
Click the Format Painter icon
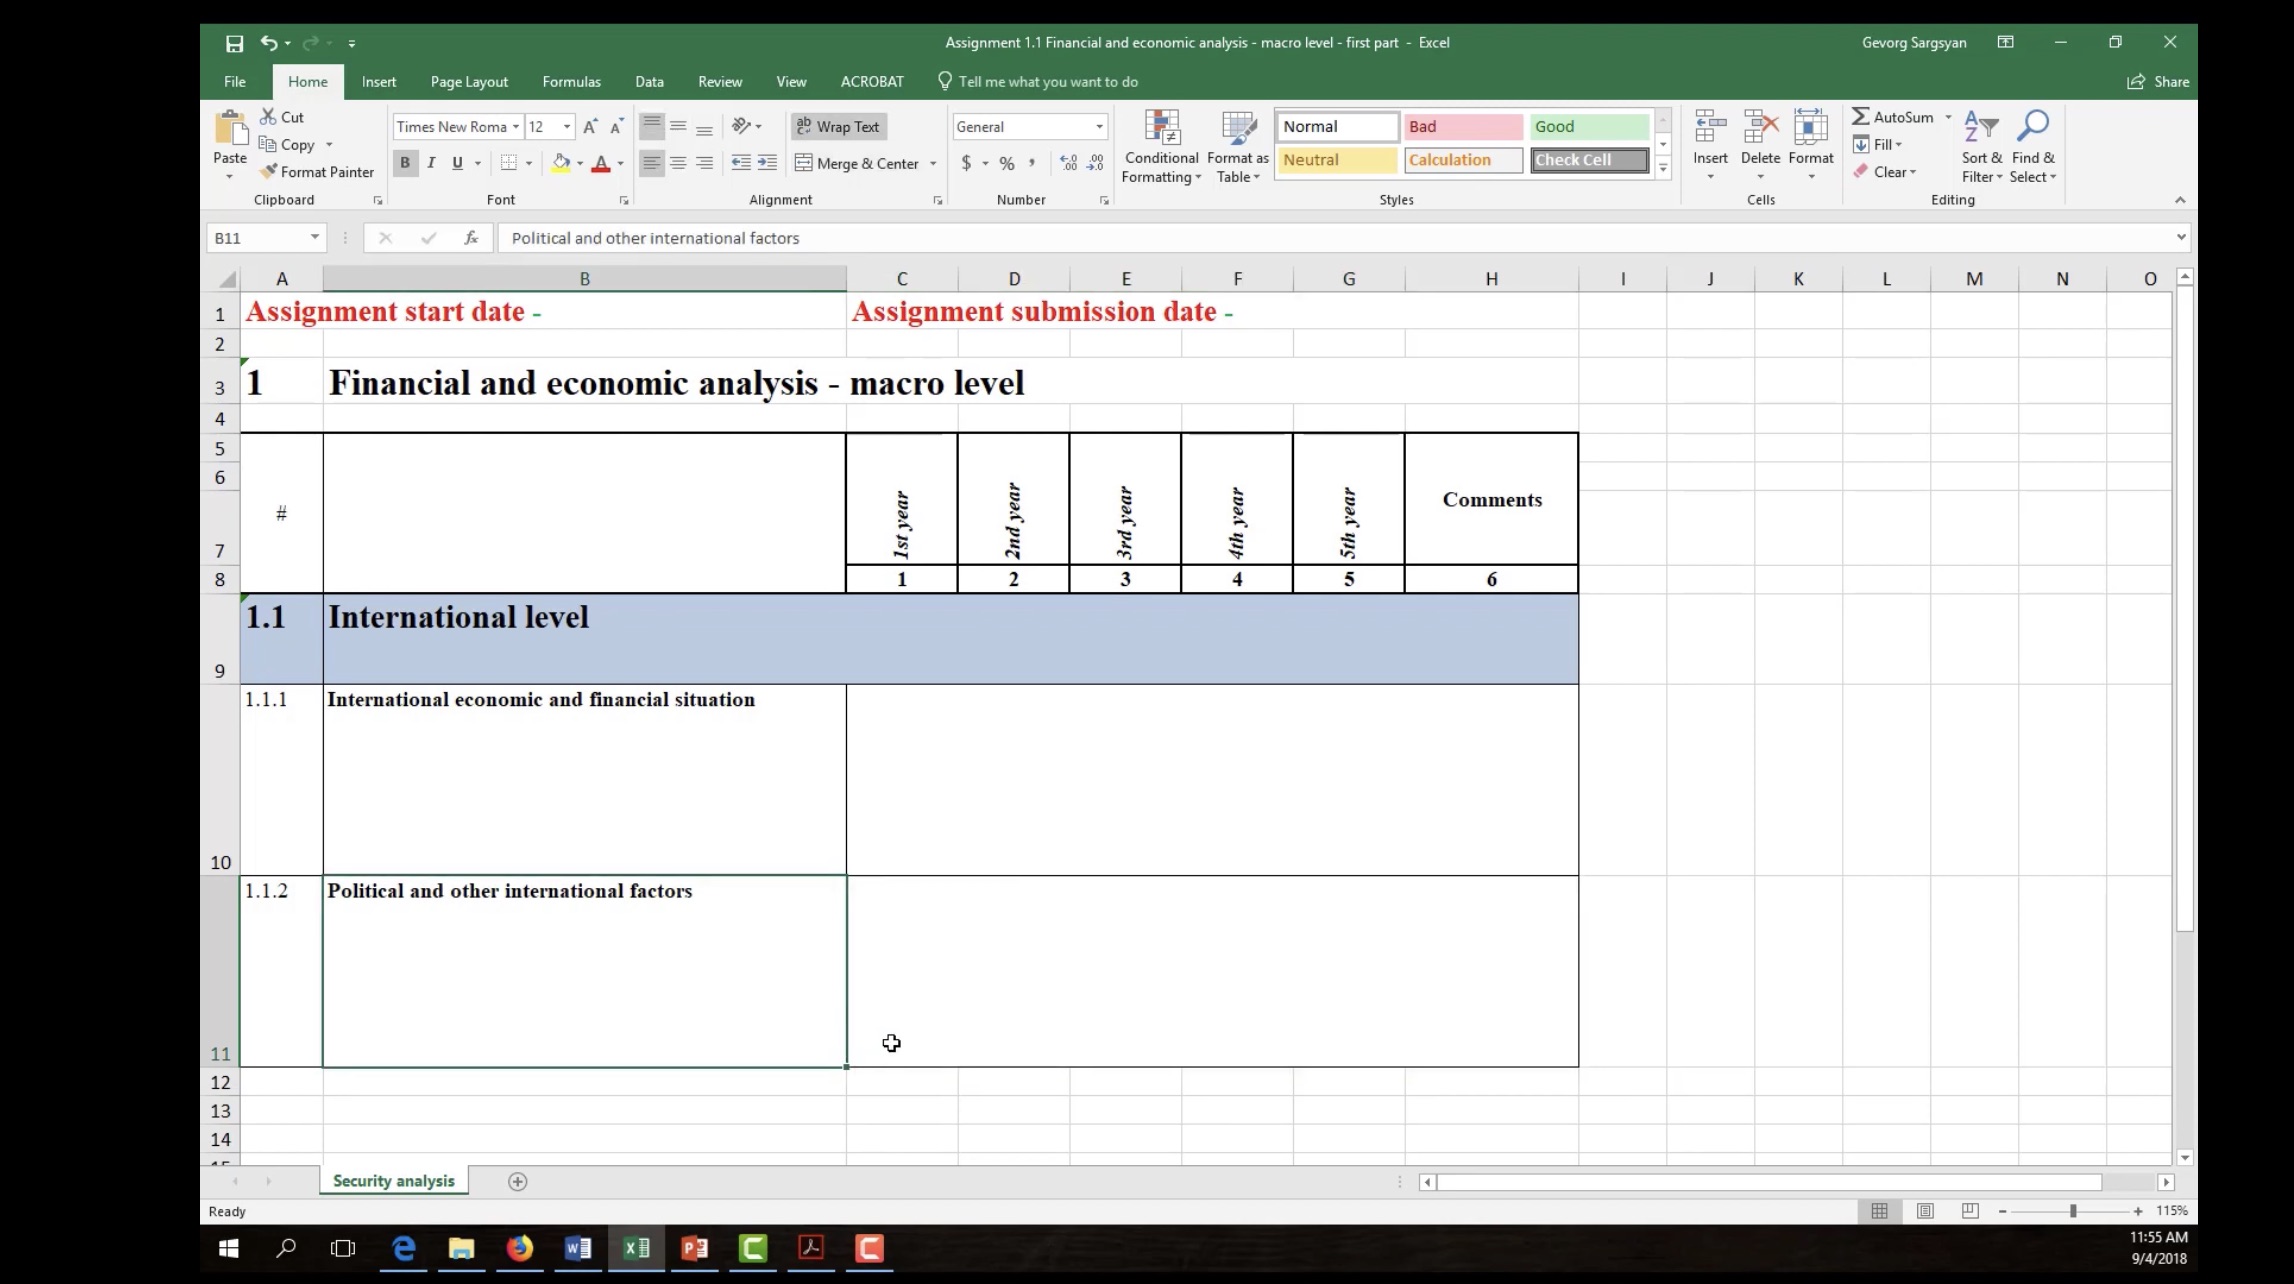coord(269,172)
